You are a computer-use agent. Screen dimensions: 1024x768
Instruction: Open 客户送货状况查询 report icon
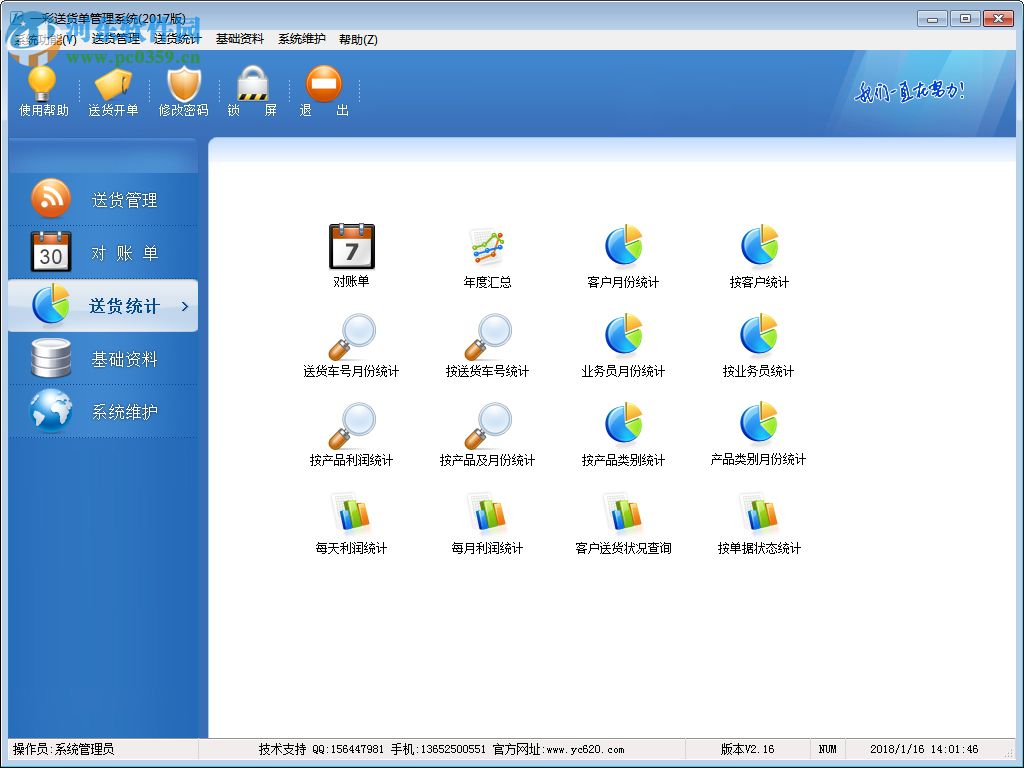pos(623,514)
